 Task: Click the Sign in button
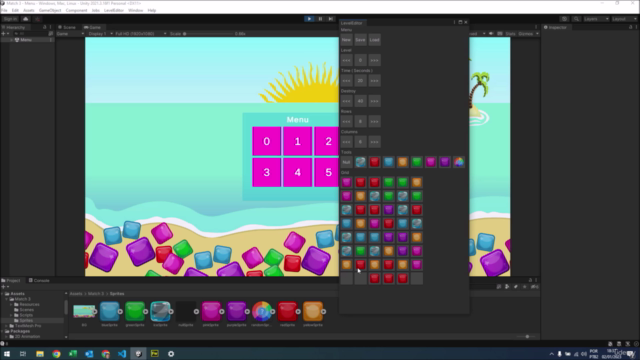pyautogui.click(x=10, y=19)
